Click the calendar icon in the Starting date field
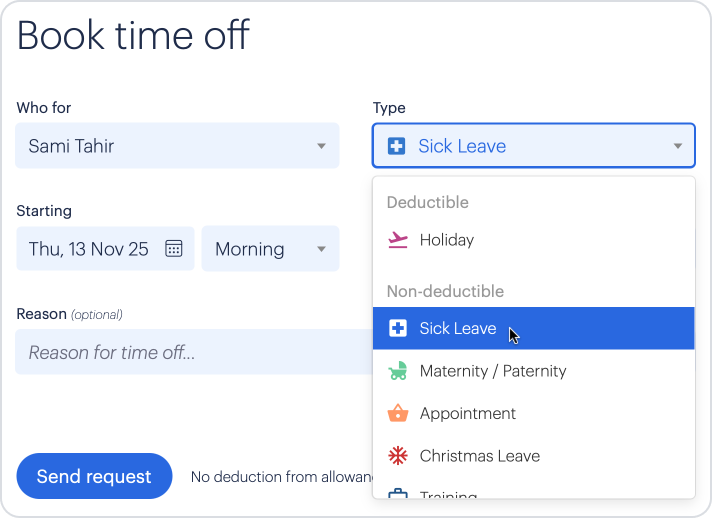The image size is (712, 518). pyautogui.click(x=173, y=249)
